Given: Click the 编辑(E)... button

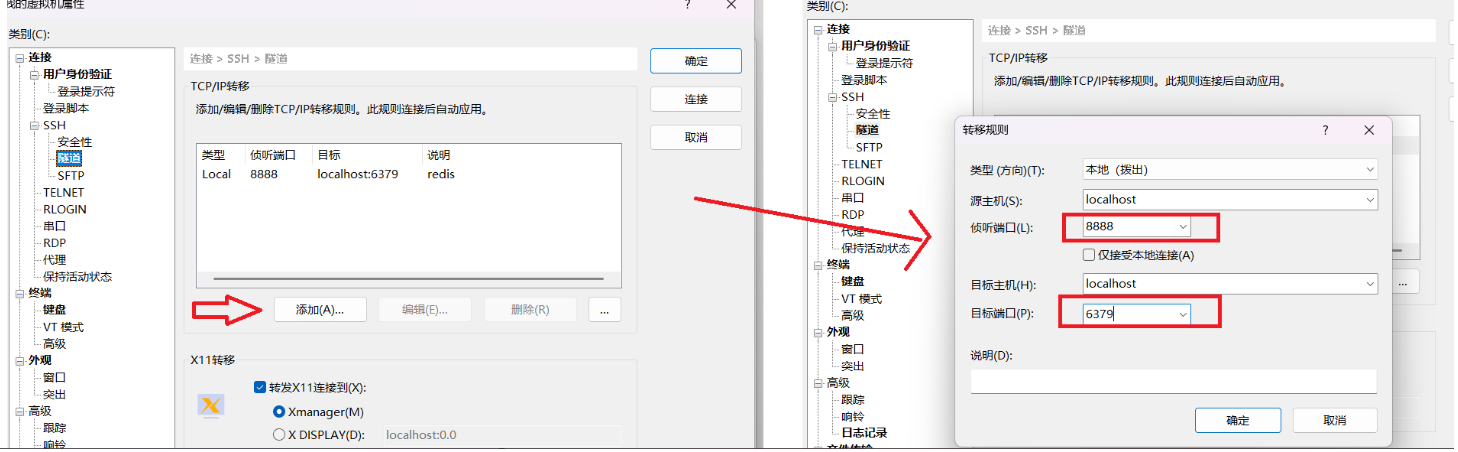Looking at the screenshot, I should [425, 310].
